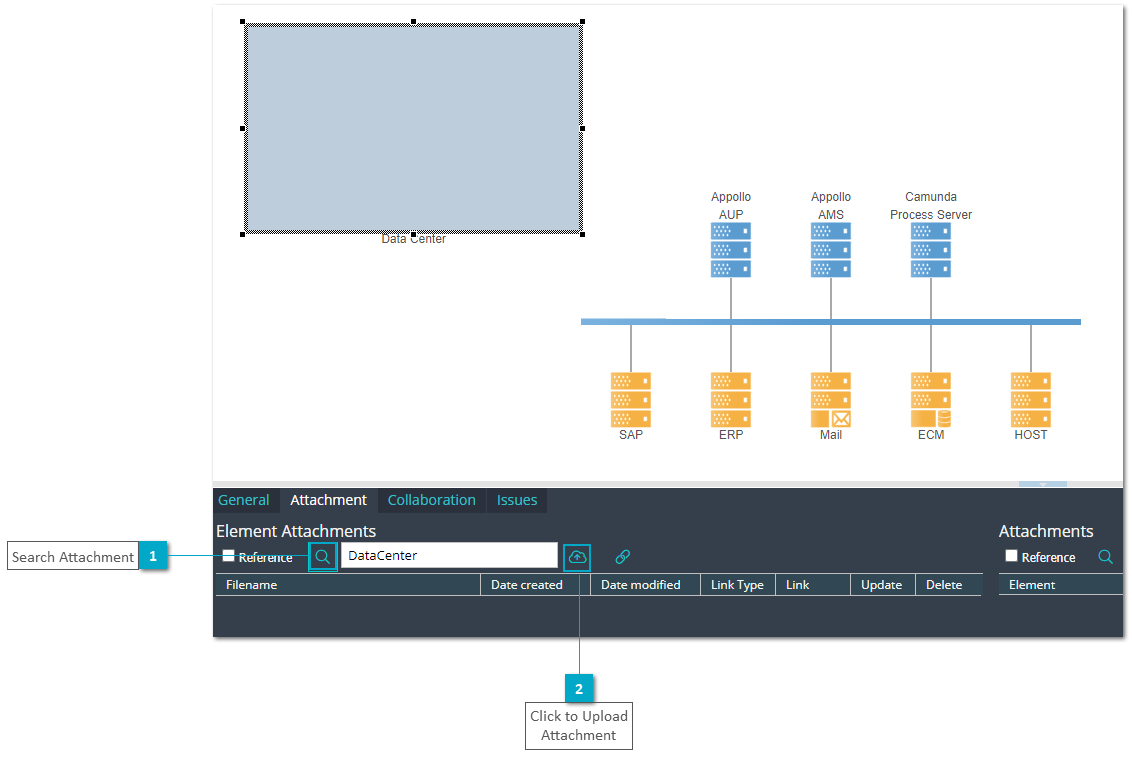
Task: Switch to the General tab
Action: pyautogui.click(x=243, y=500)
